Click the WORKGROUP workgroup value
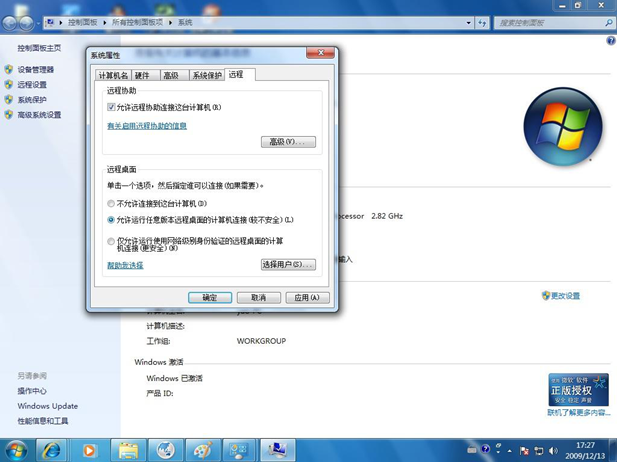Viewport: 617px width, 462px height. point(261,341)
